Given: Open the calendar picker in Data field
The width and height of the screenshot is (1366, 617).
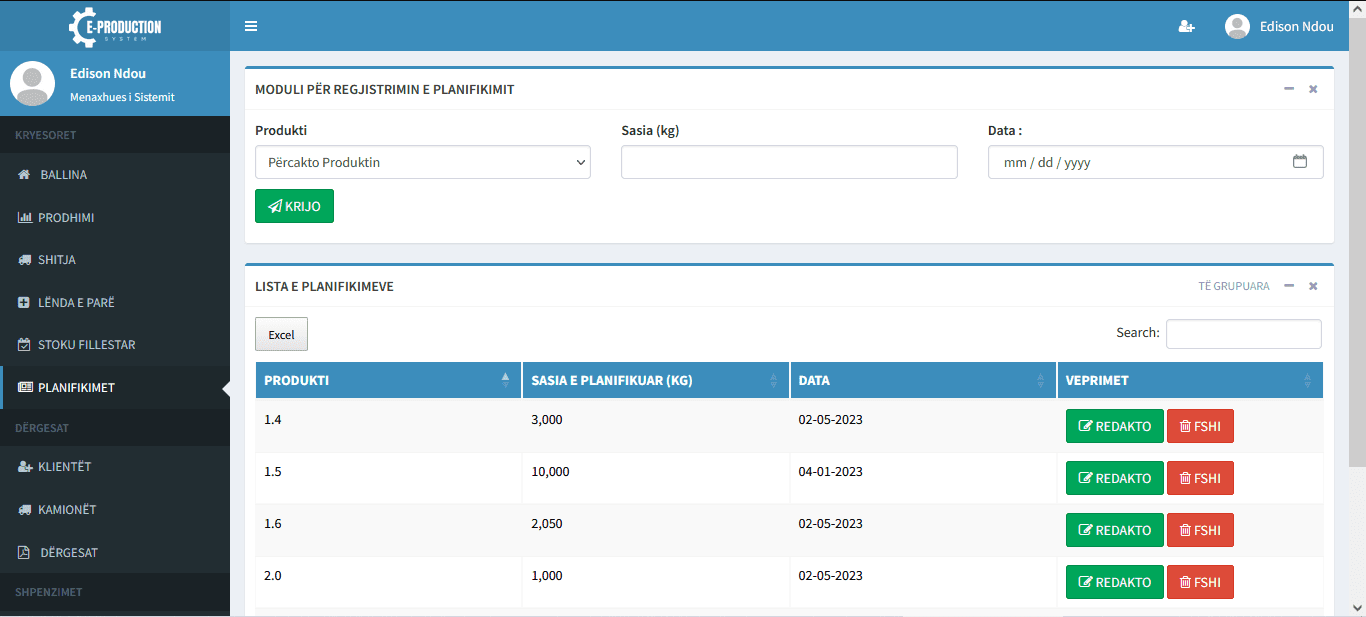Looking at the screenshot, I should 1299,162.
